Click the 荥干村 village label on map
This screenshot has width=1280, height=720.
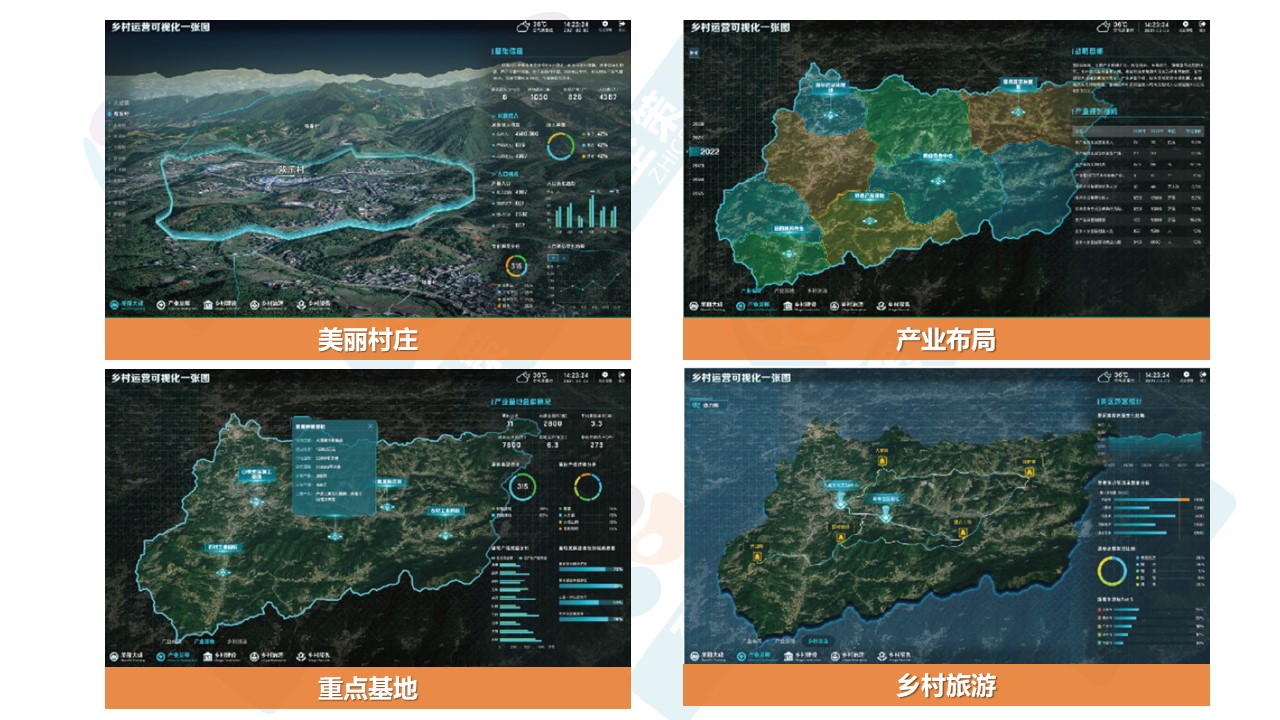tap(292, 171)
